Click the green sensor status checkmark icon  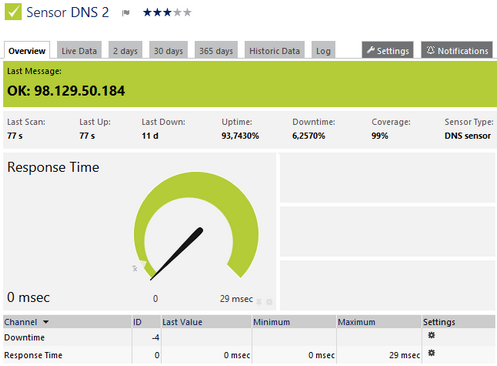(x=13, y=12)
